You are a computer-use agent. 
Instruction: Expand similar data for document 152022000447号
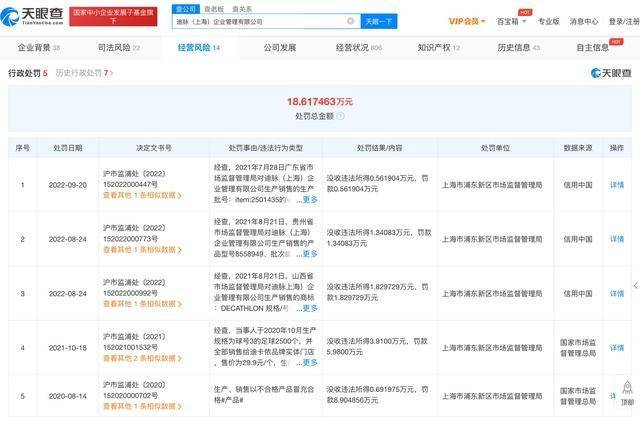(142, 196)
